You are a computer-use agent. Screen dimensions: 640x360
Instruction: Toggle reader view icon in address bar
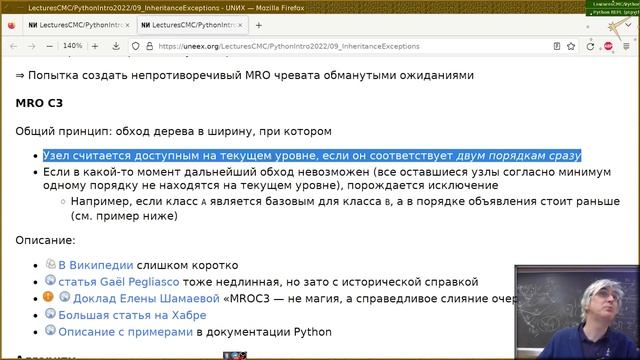point(557,46)
